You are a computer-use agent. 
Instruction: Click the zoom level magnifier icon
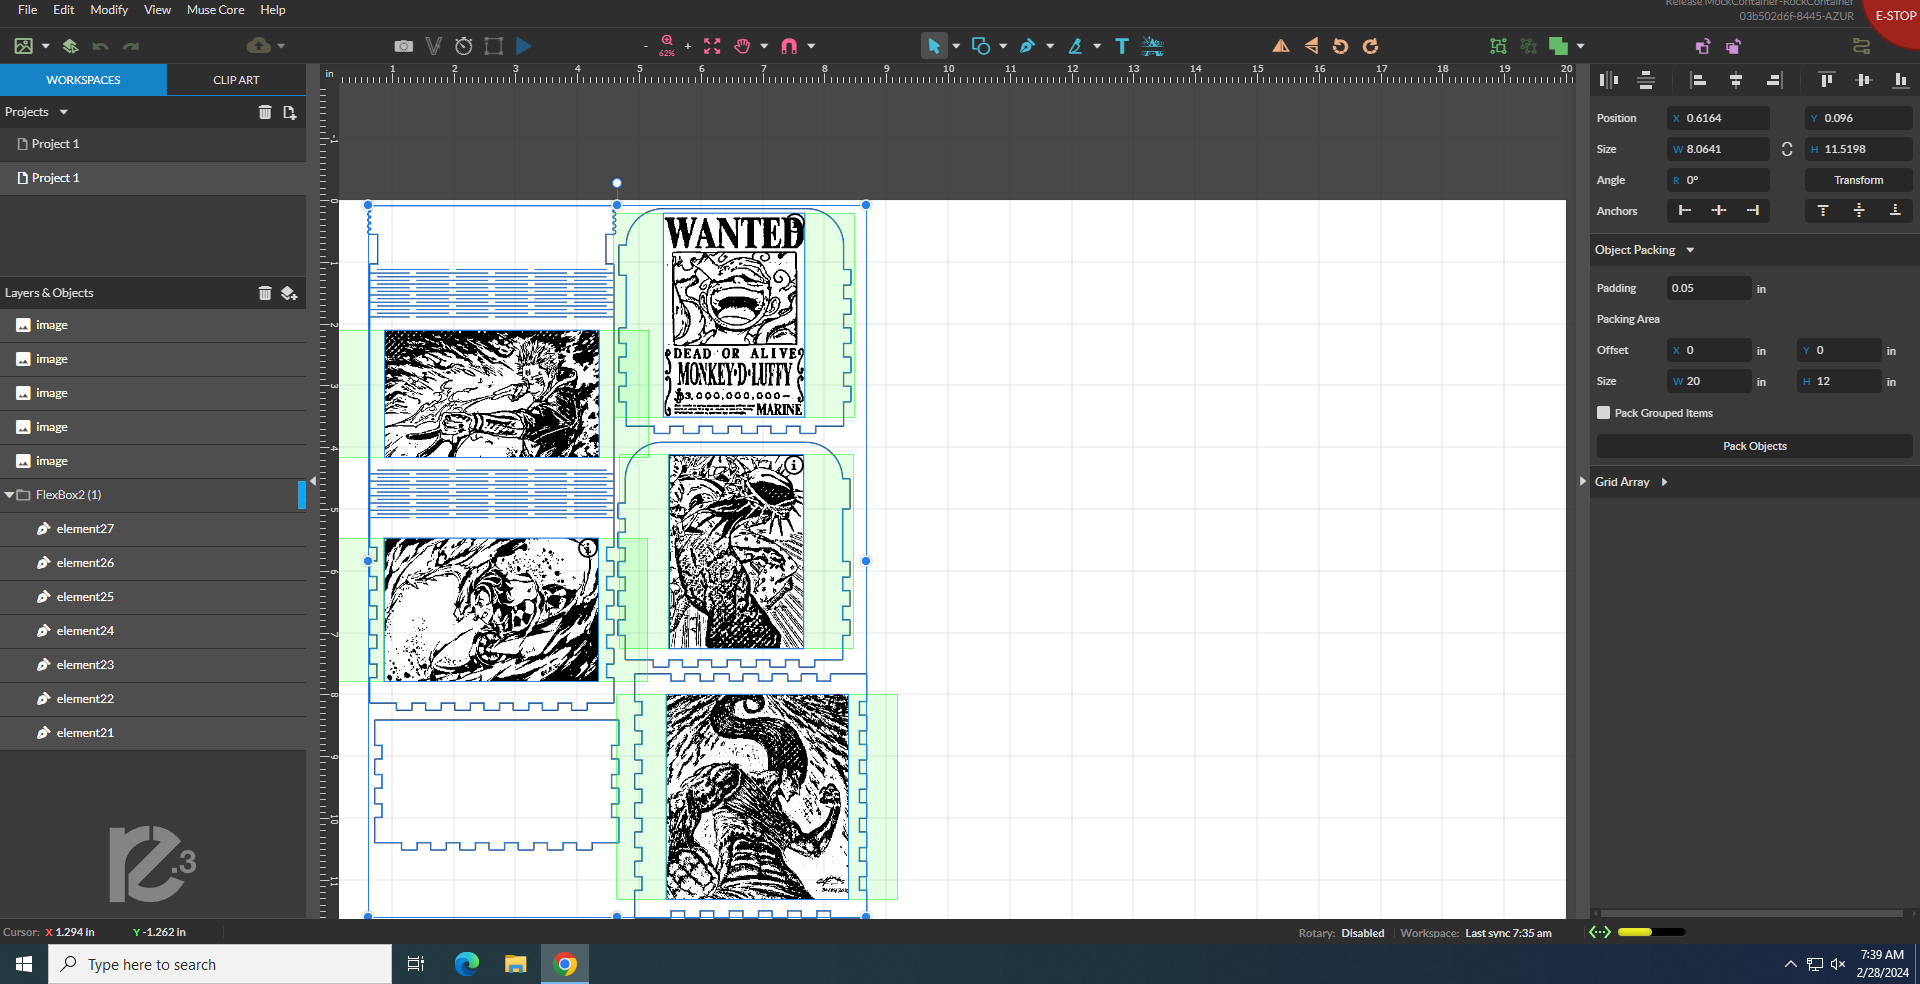point(667,45)
